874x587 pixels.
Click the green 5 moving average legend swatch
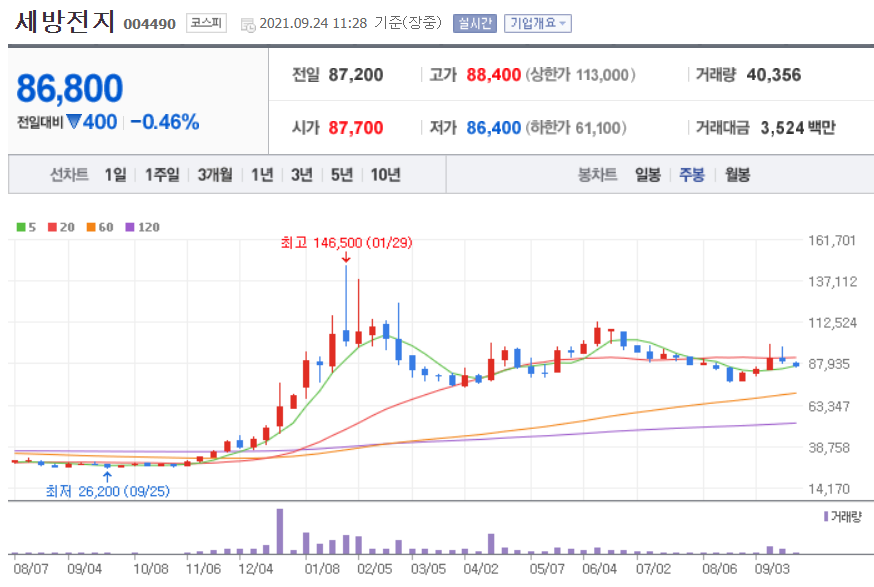click(x=21, y=227)
